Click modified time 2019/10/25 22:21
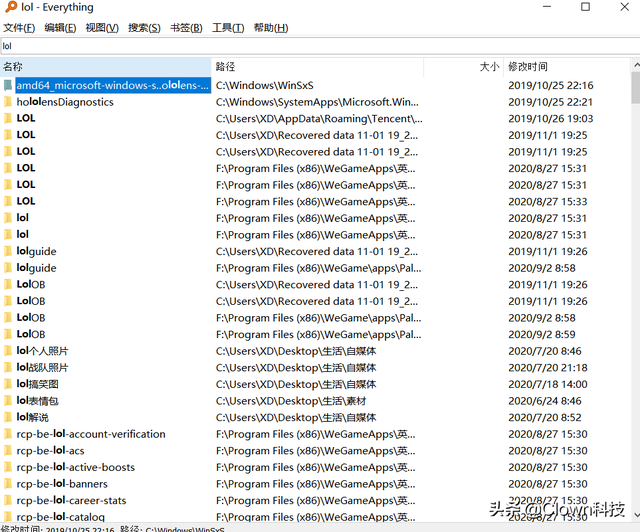Viewport: 640px width, 532px height. [551, 102]
